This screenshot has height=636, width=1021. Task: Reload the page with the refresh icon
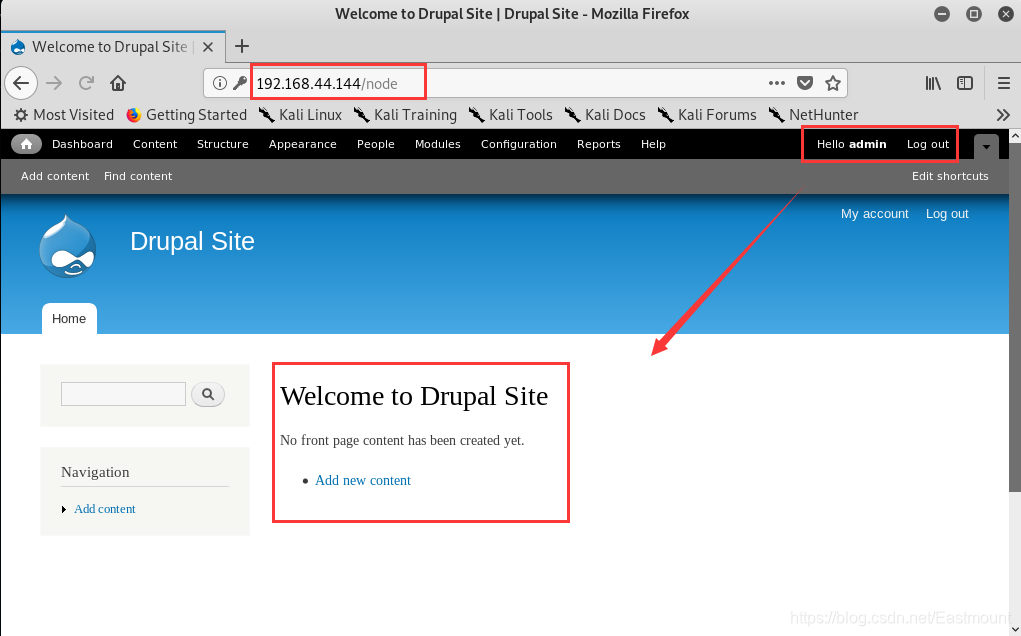86,83
